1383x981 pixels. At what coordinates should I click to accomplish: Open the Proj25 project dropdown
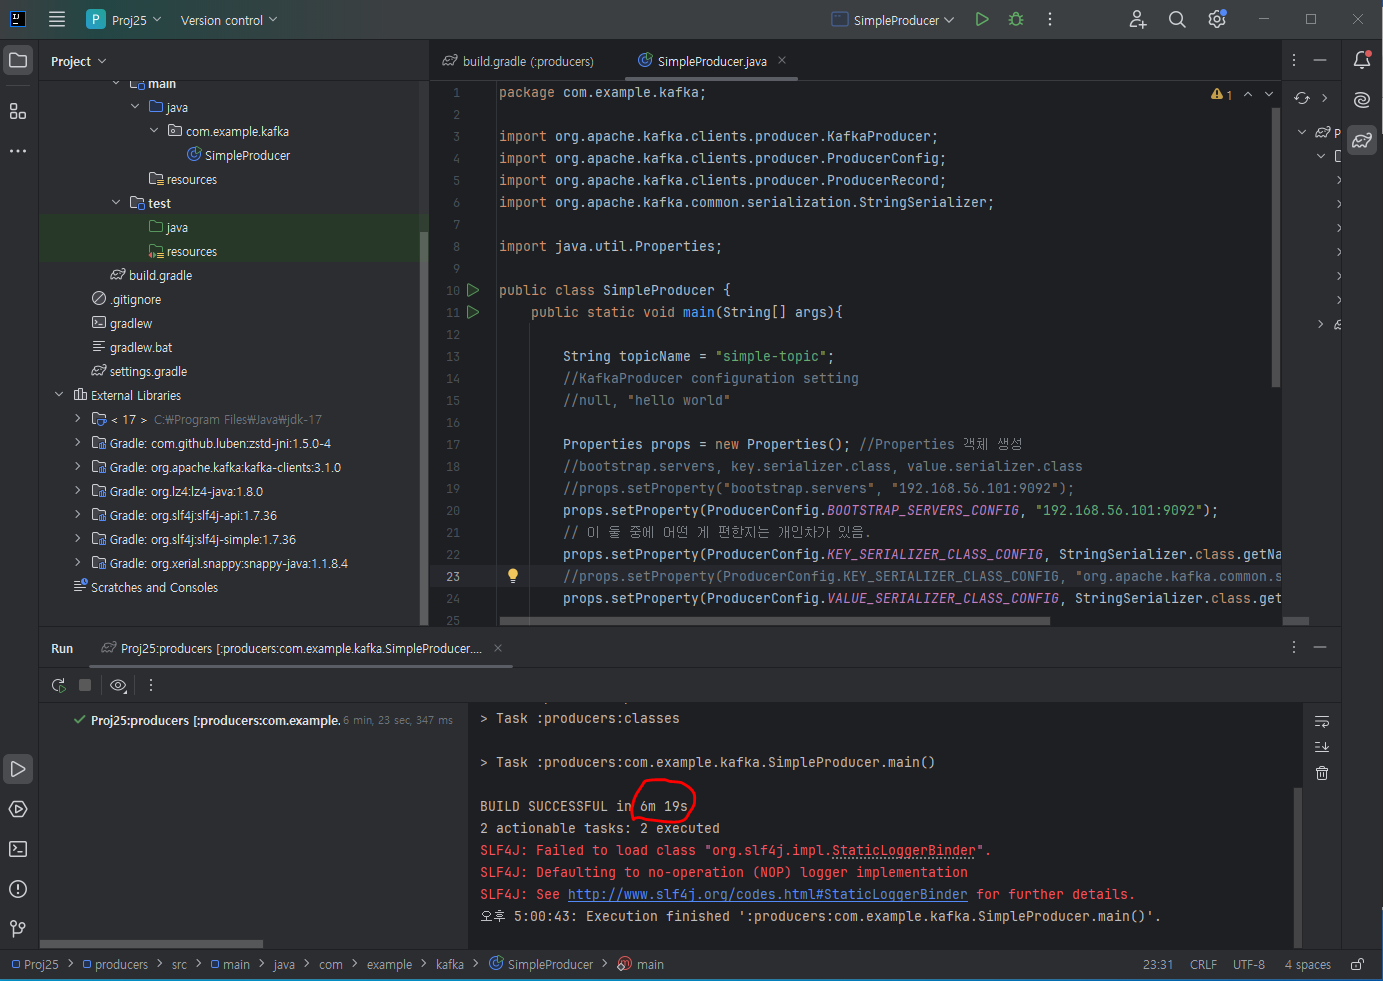point(124,19)
